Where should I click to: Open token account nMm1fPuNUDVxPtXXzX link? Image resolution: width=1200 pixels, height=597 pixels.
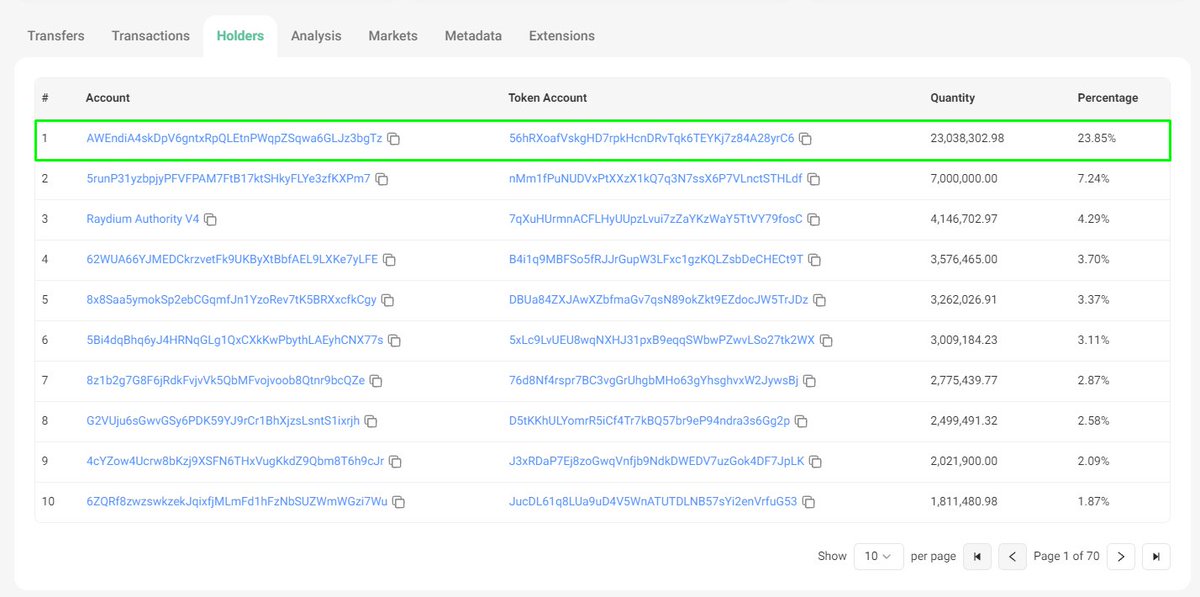pos(655,178)
